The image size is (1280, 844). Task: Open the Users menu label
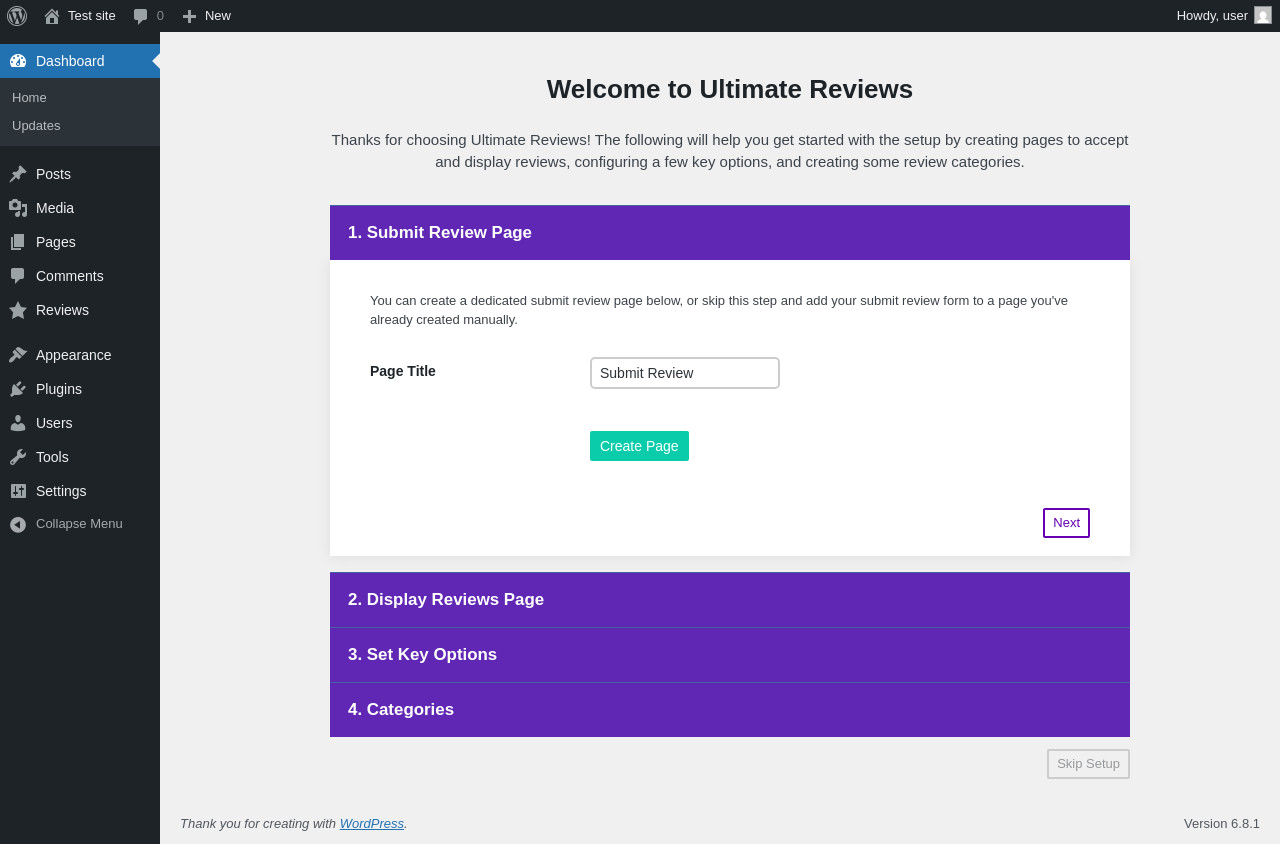pyautogui.click(x=54, y=423)
